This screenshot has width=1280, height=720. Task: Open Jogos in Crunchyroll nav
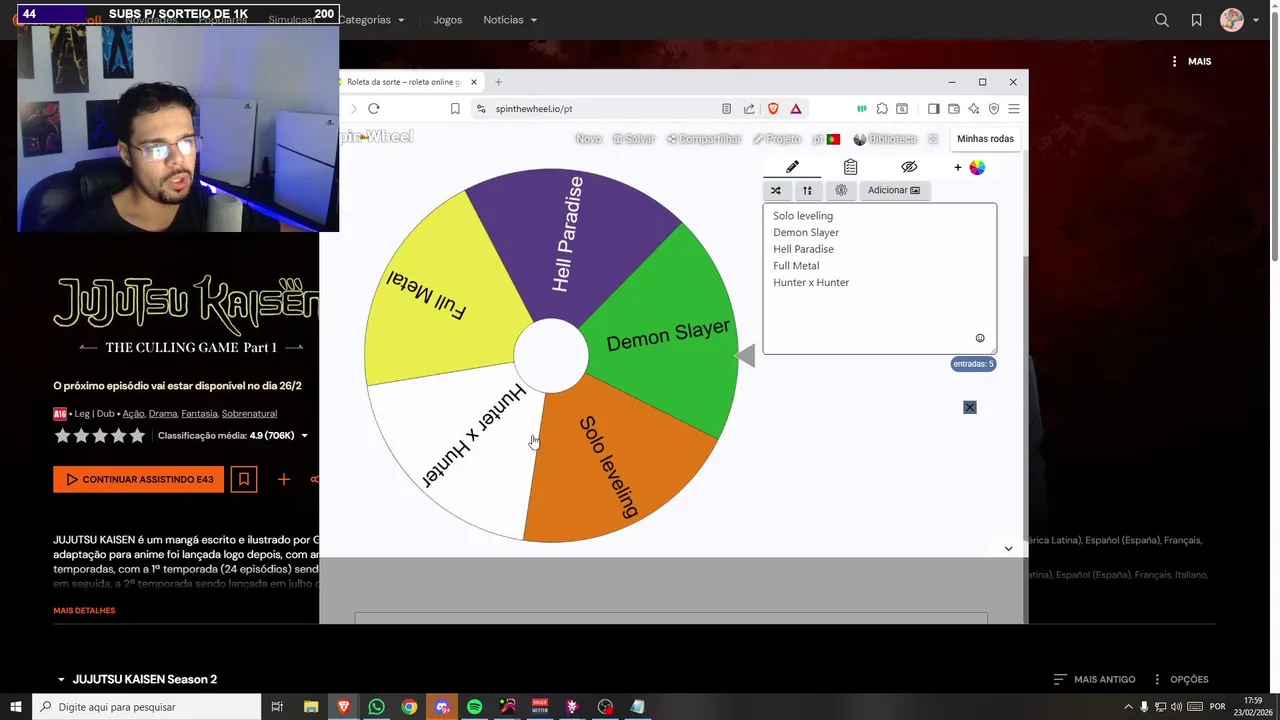pyautogui.click(x=448, y=20)
